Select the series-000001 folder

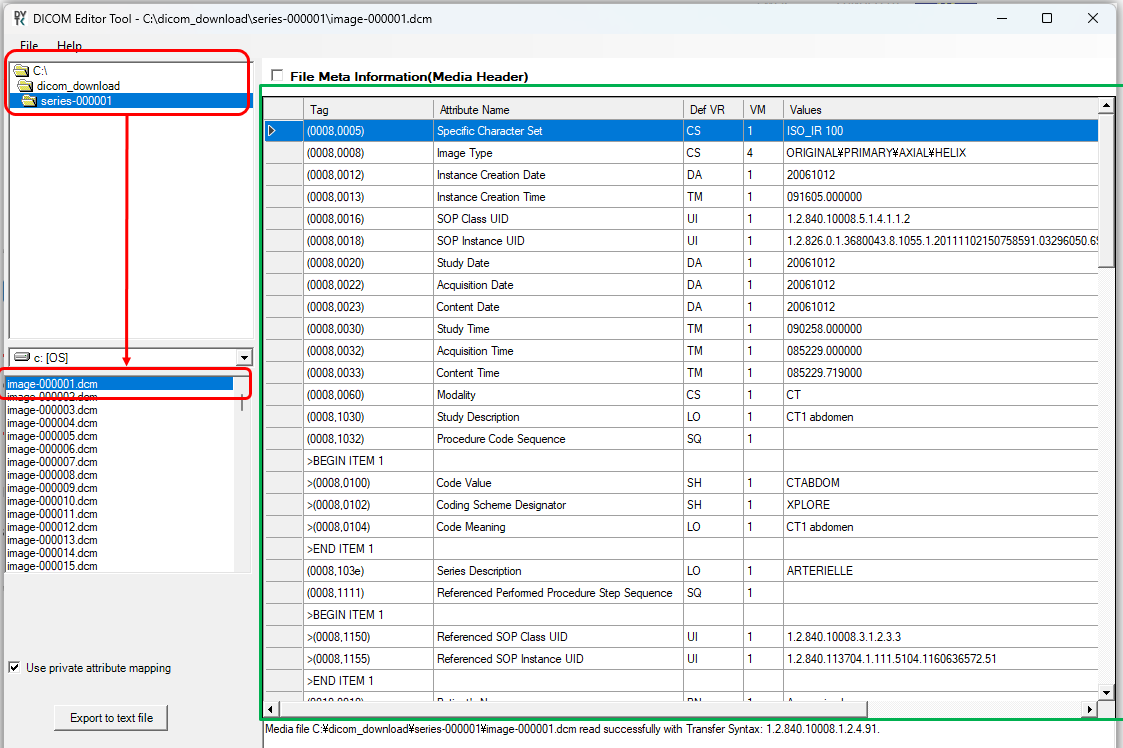tap(76, 101)
